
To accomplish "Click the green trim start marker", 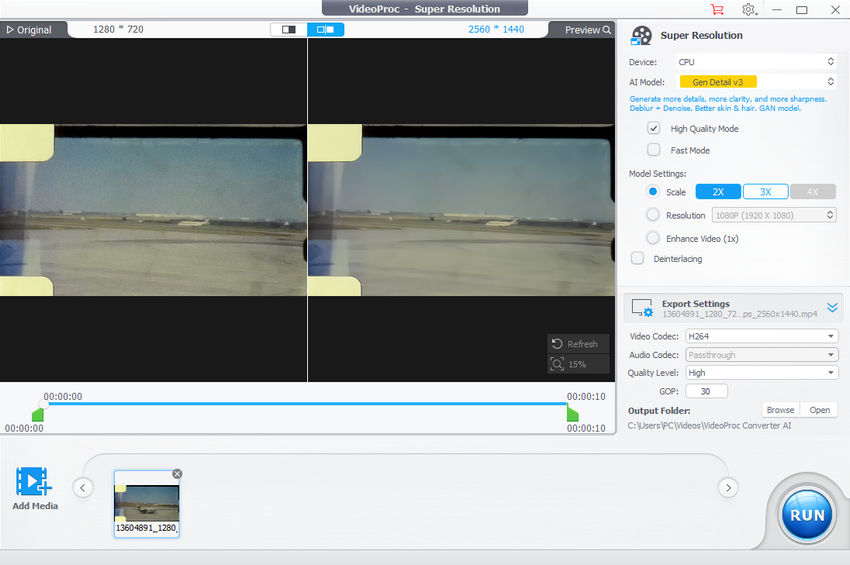I will click(37, 415).
